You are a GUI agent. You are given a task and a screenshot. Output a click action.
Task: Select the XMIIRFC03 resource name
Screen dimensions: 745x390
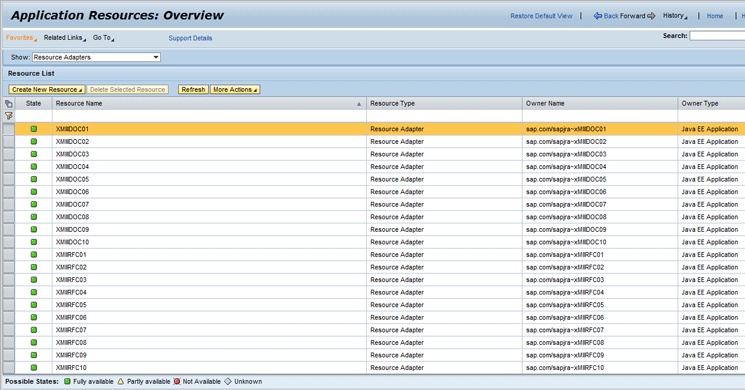pyautogui.click(x=71, y=280)
